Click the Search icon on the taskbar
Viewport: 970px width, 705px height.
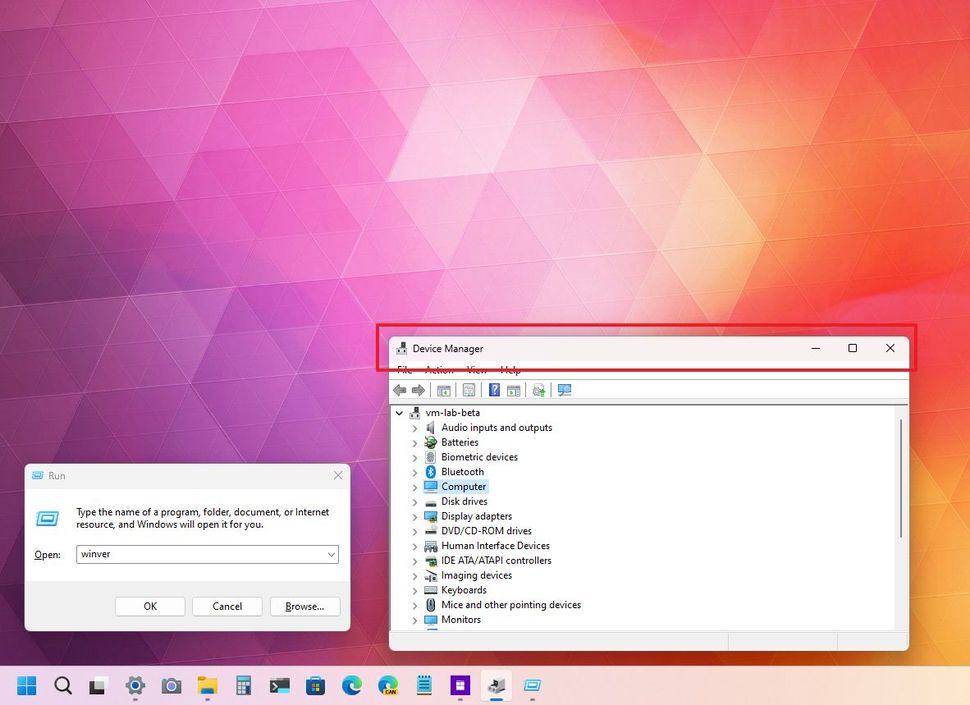coord(63,686)
